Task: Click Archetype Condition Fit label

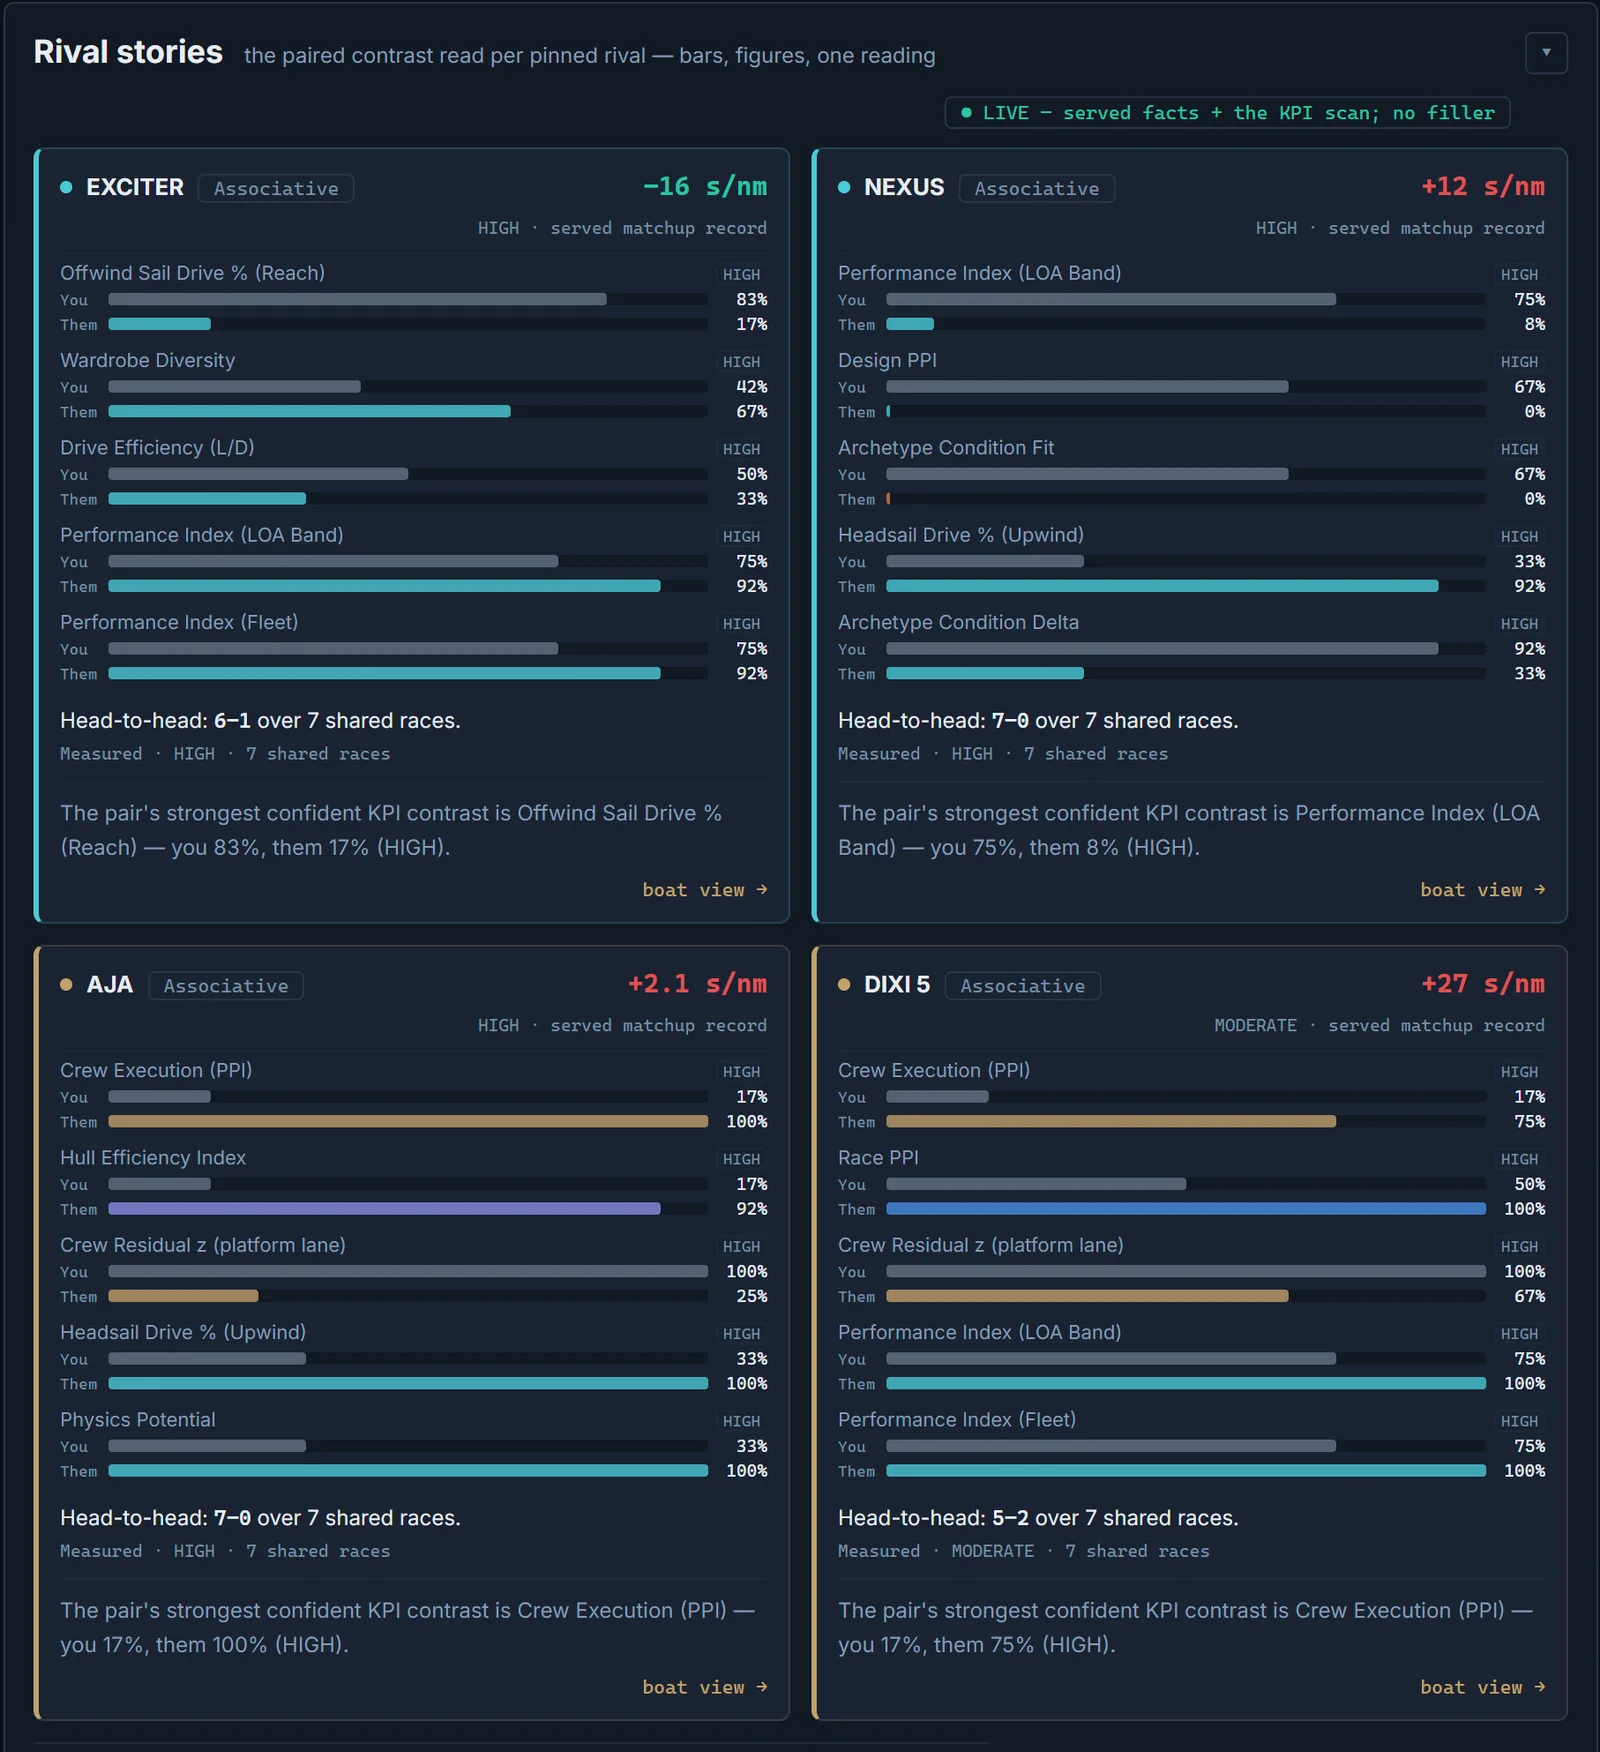Action: tap(946, 447)
